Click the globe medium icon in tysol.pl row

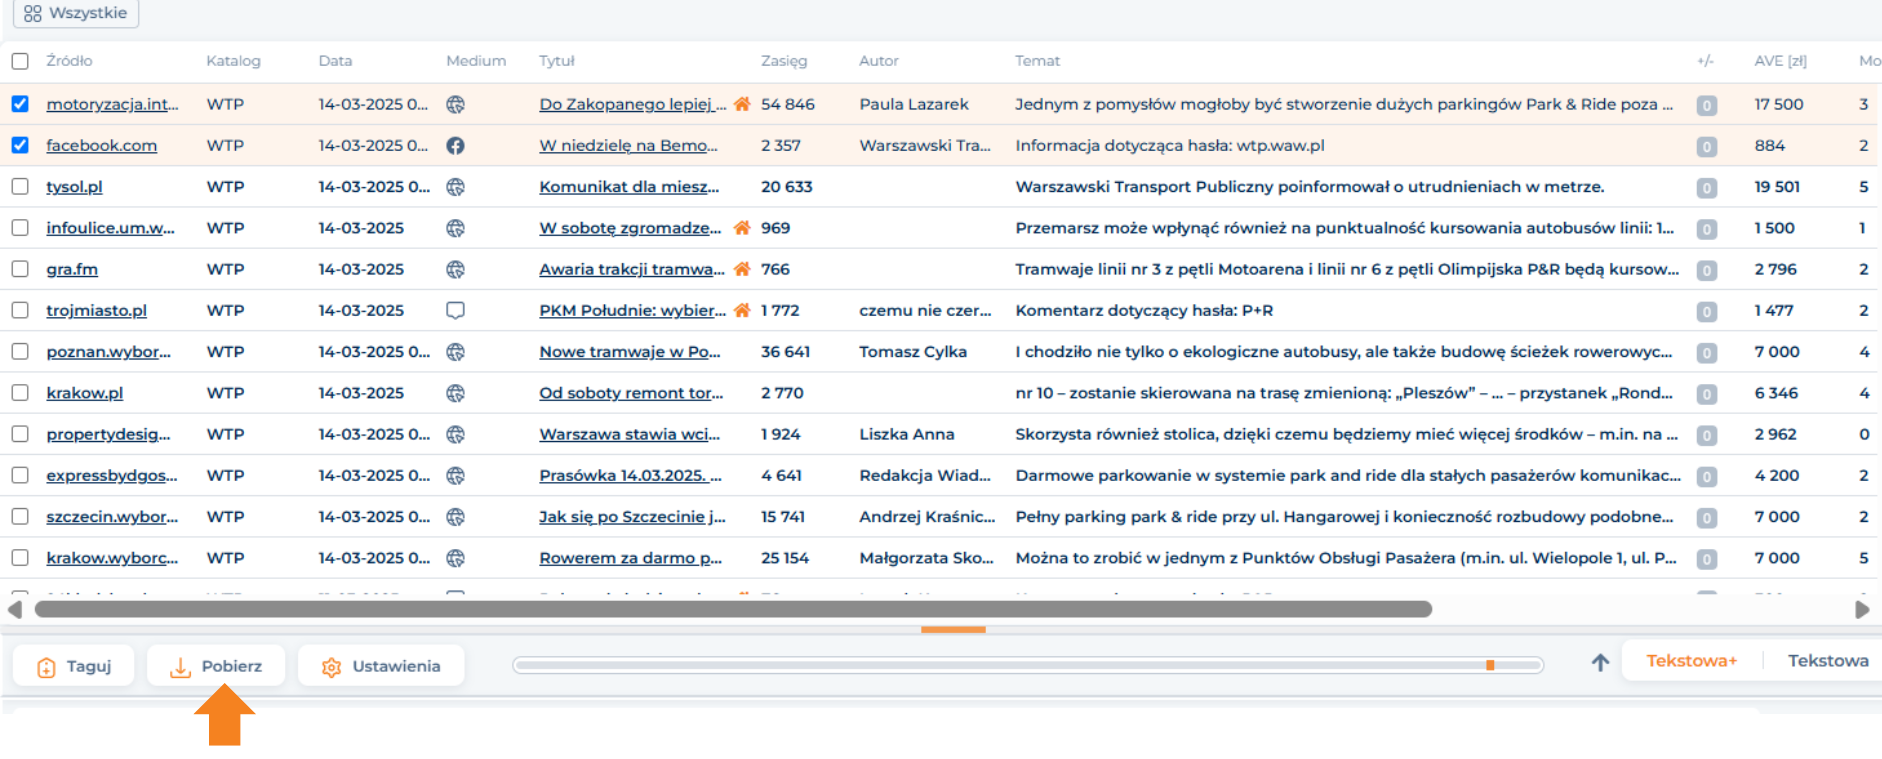[455, 187]
